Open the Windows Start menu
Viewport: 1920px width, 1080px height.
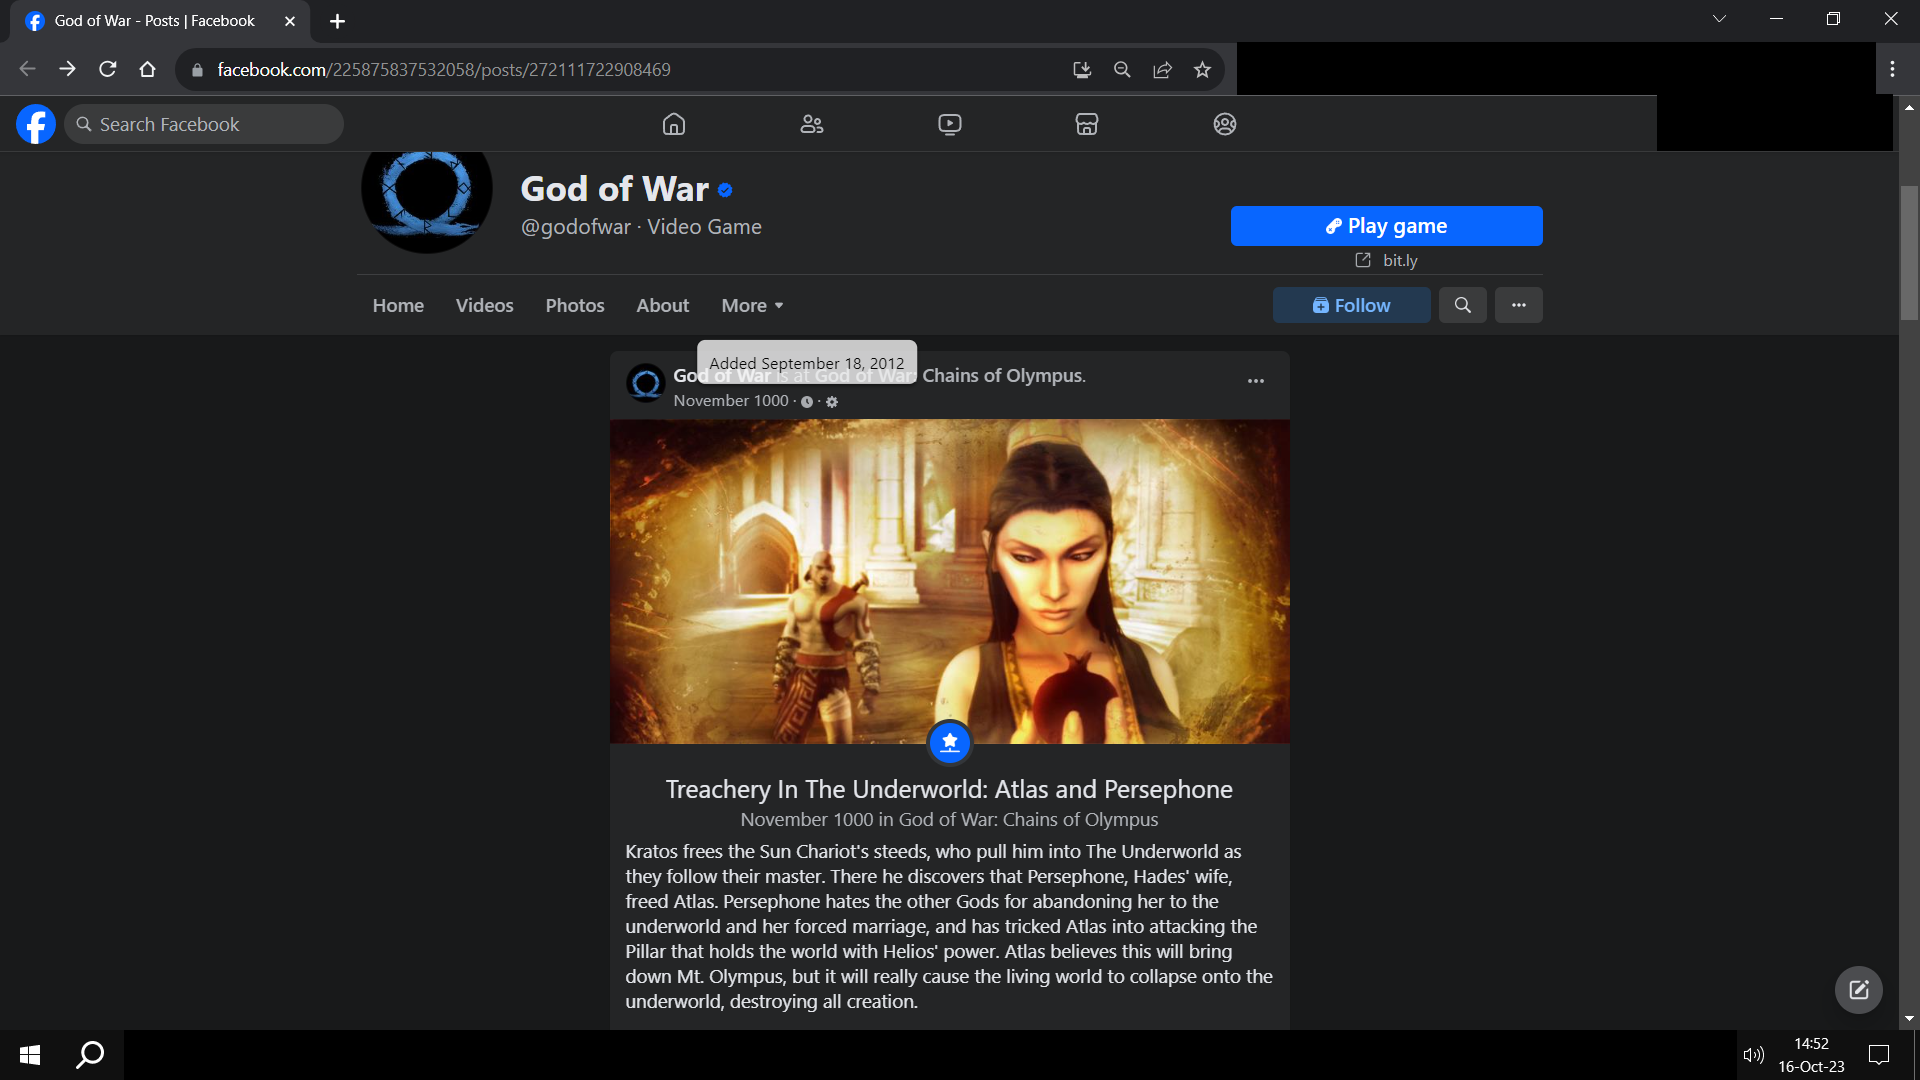(30, 1054)
